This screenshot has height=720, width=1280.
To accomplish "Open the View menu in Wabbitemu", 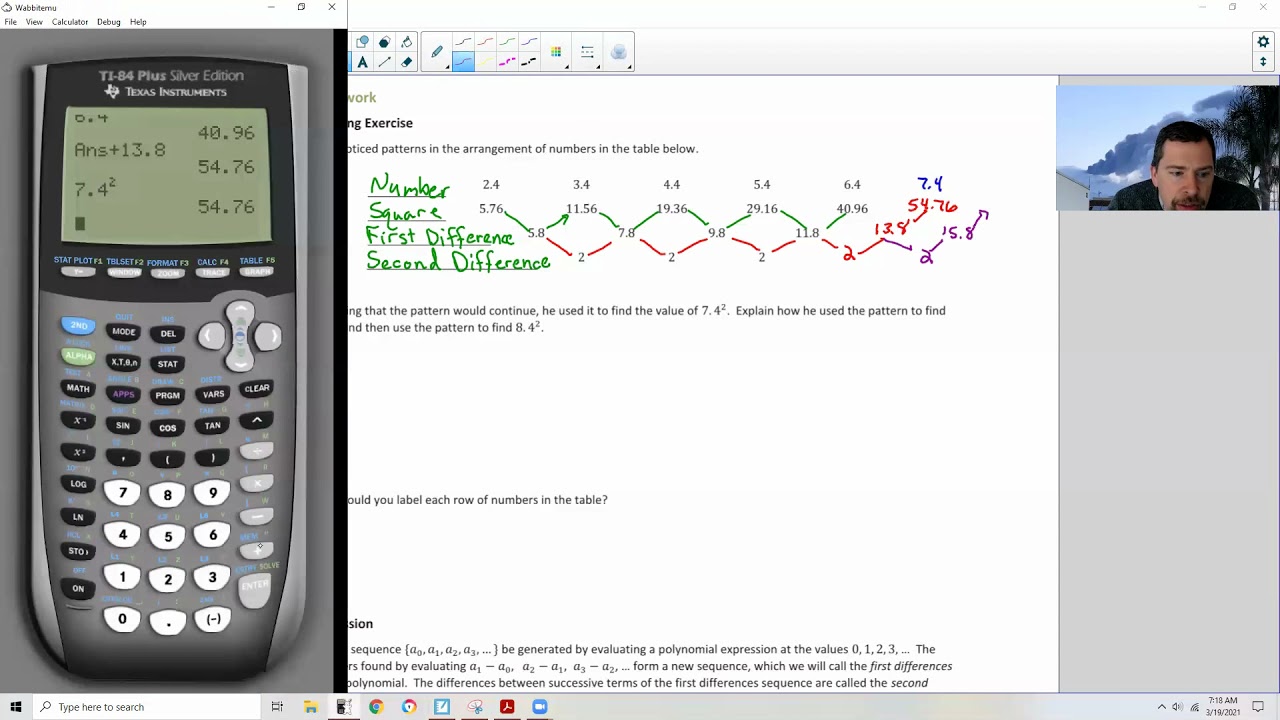I will pyautogui.click(x=34, y=22).
